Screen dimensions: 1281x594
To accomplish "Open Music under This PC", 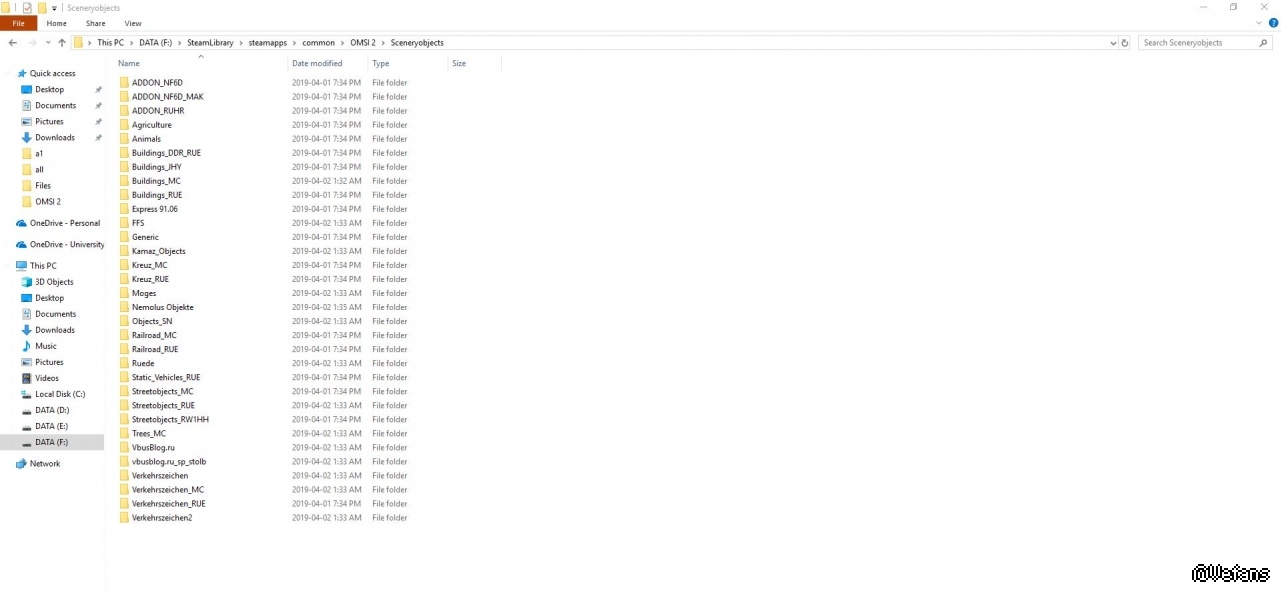I will 45,346.
